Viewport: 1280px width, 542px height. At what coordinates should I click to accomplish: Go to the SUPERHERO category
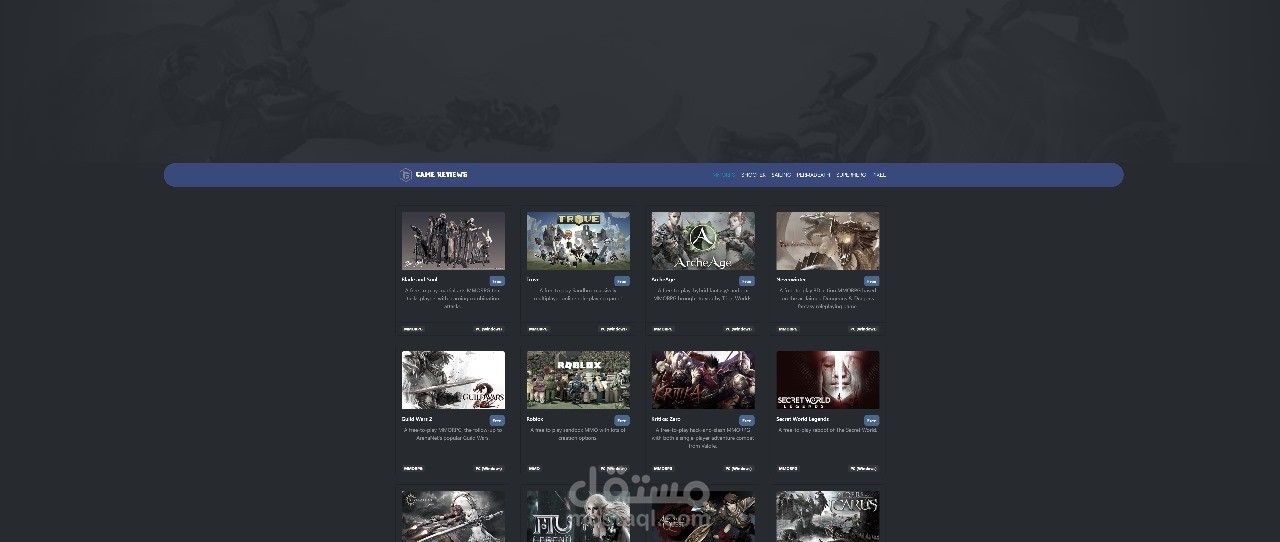pyautogui.click(x=851, y=175)
